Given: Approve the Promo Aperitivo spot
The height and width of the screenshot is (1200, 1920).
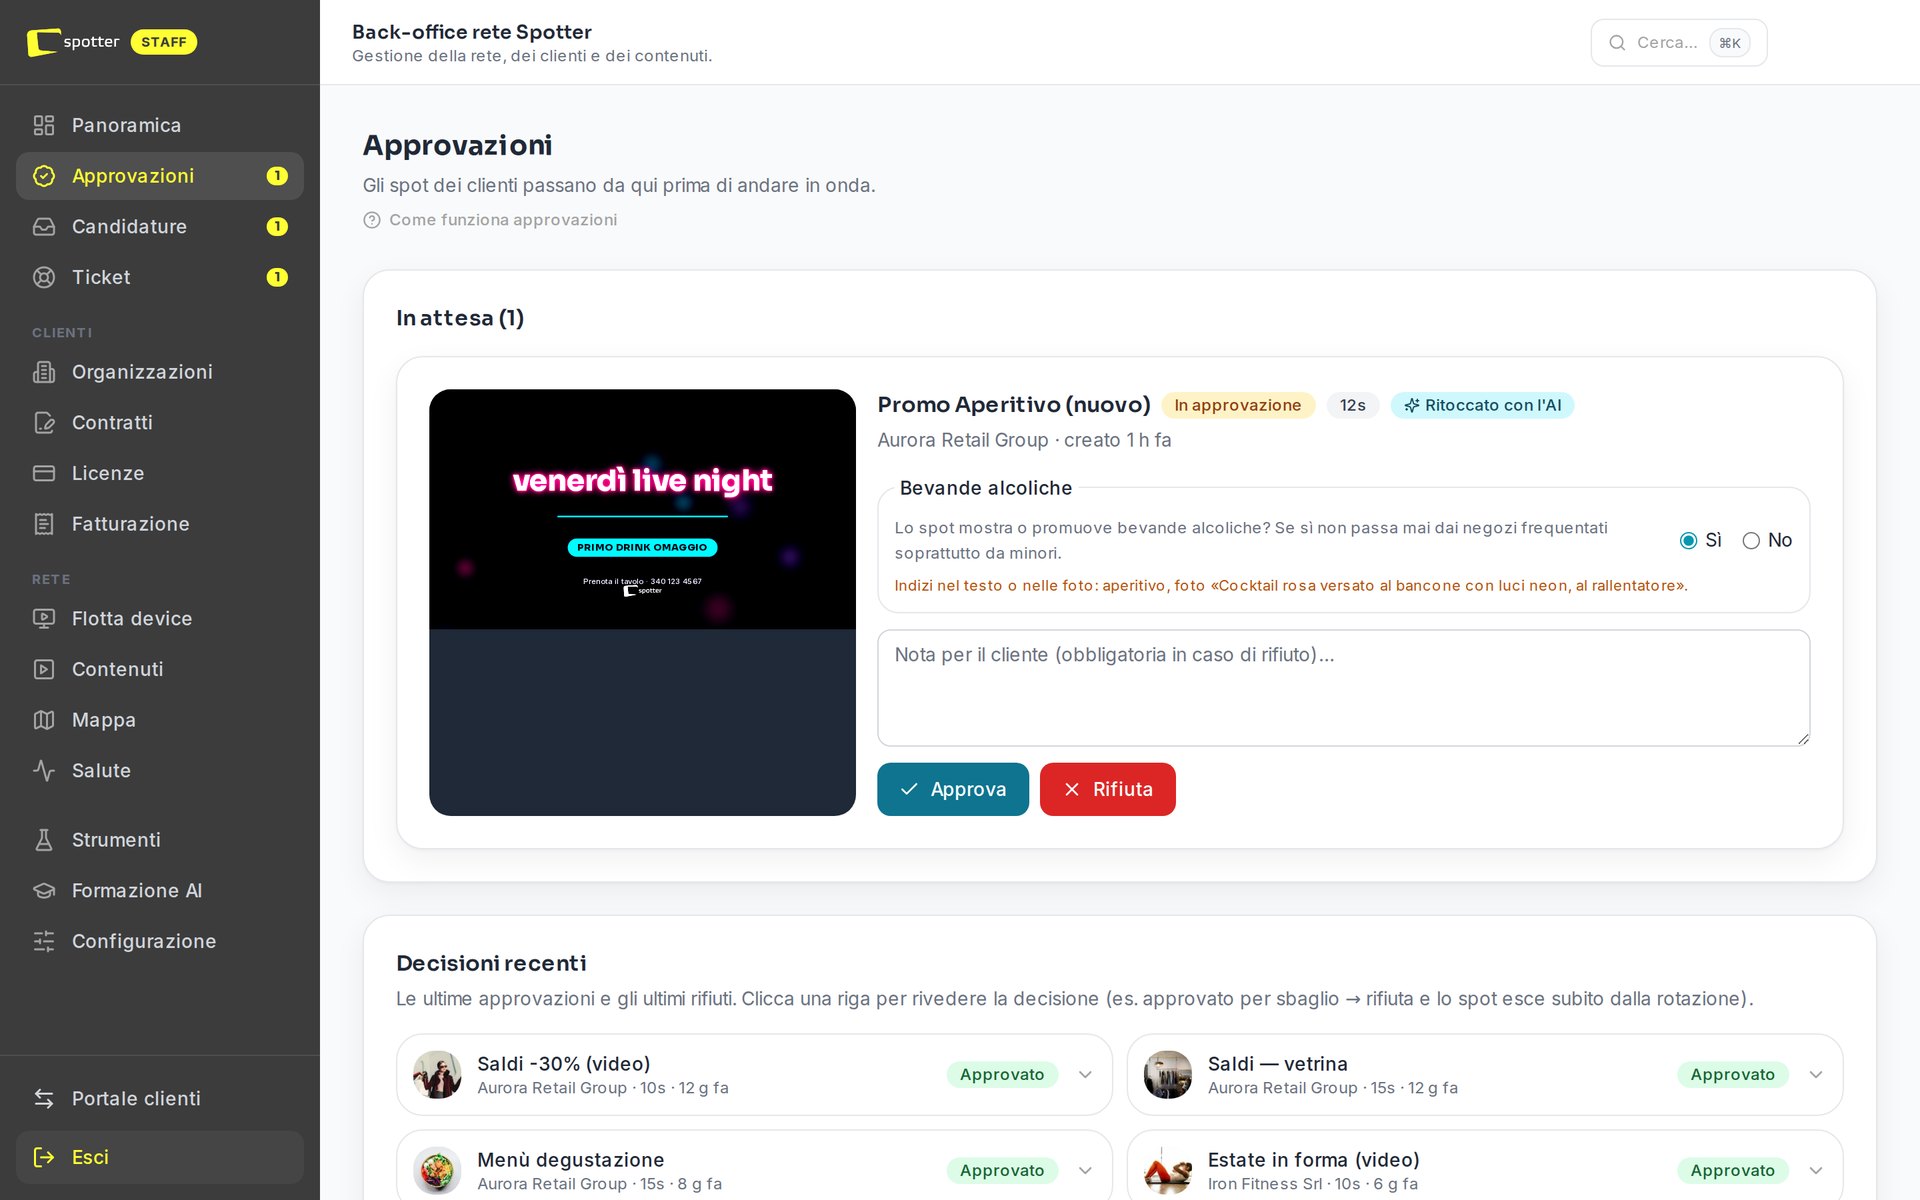Looking at the screenshot, I should tap(953, 789).
